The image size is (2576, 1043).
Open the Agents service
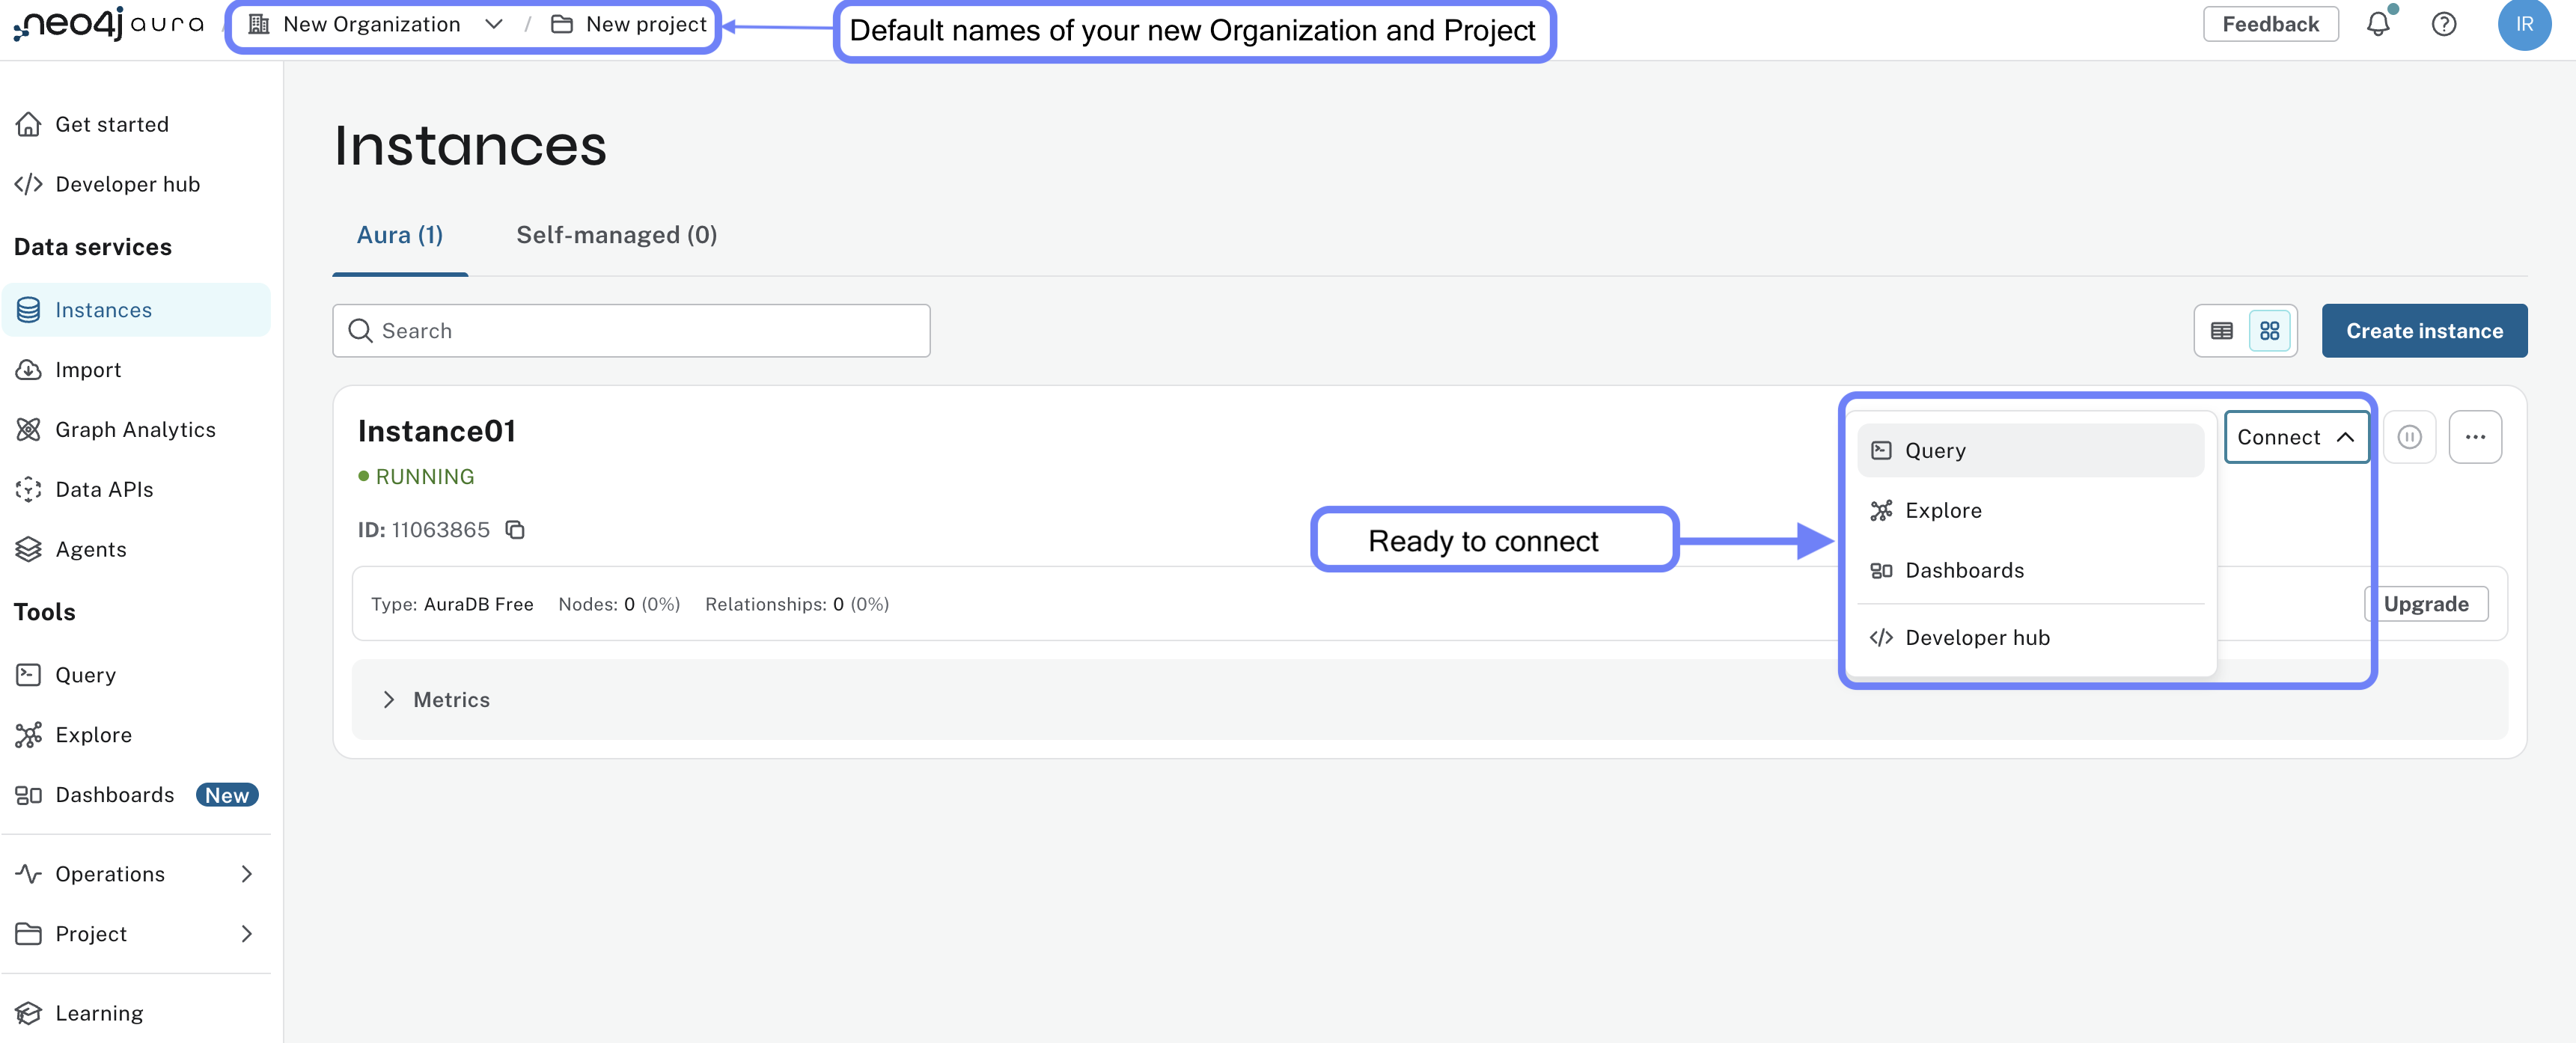pyautogui.click(x=91, y=549)
